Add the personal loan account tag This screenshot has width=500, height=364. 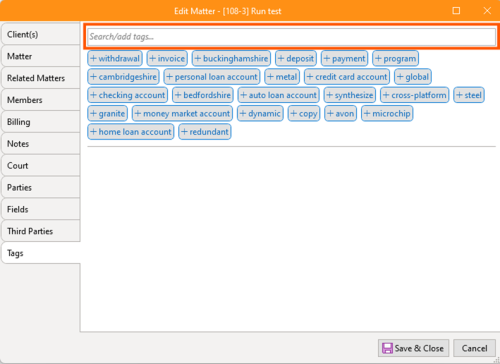pyautogui.click(x=212, y=77)
